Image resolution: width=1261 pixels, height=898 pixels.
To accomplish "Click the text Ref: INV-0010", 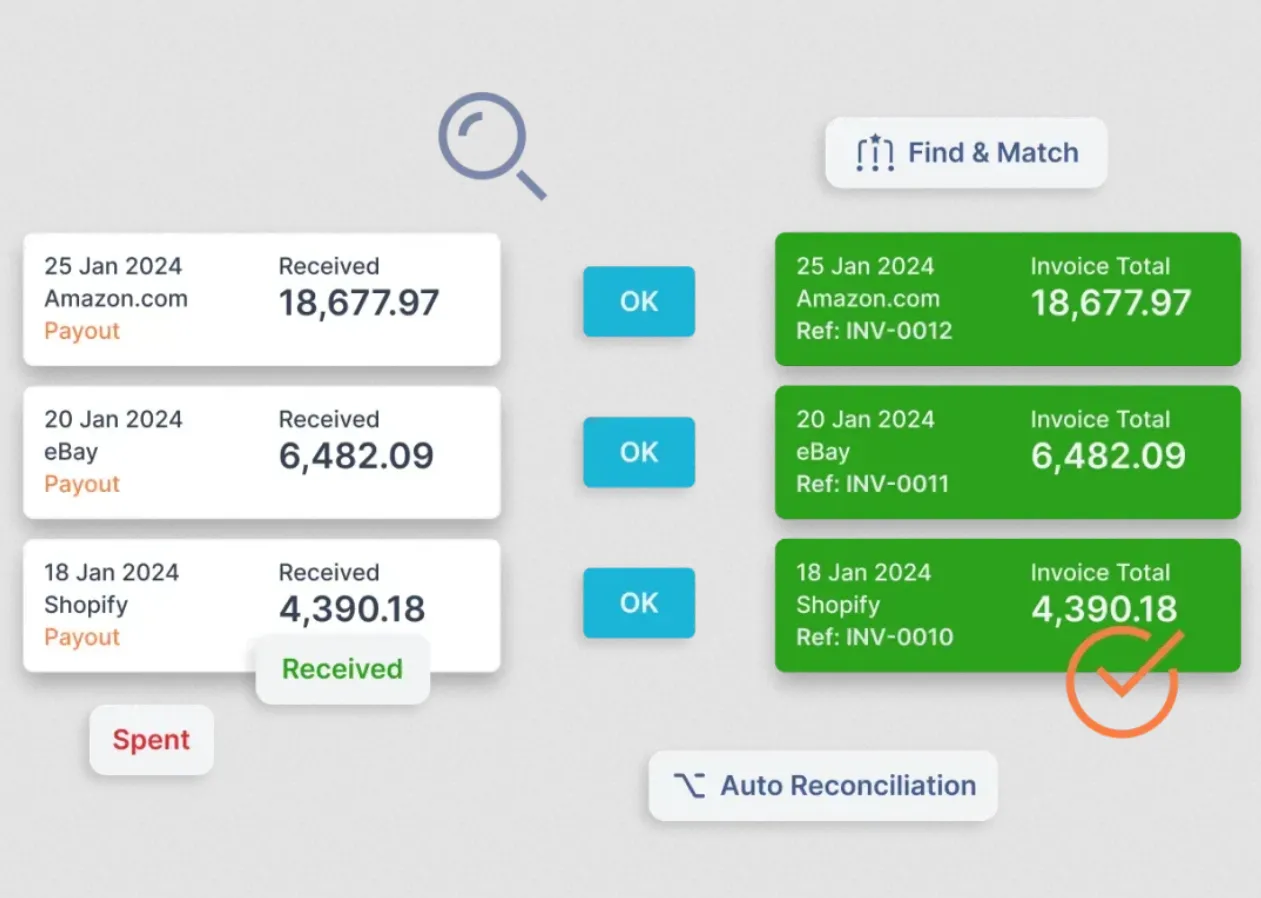I will tap(874, 637).
